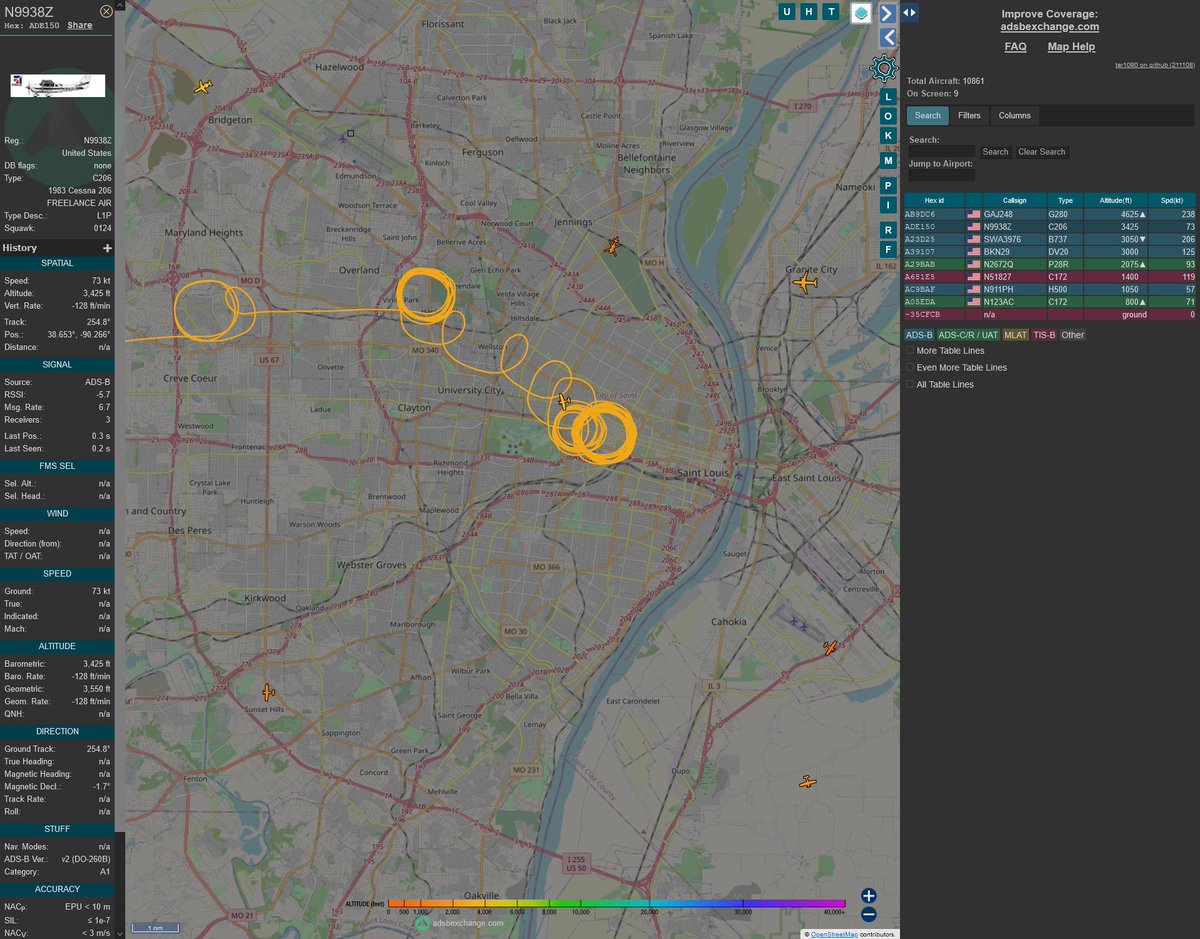Select the aircraft icon near Granite City
1200x939 pixels.
click(x=806, y=283)
